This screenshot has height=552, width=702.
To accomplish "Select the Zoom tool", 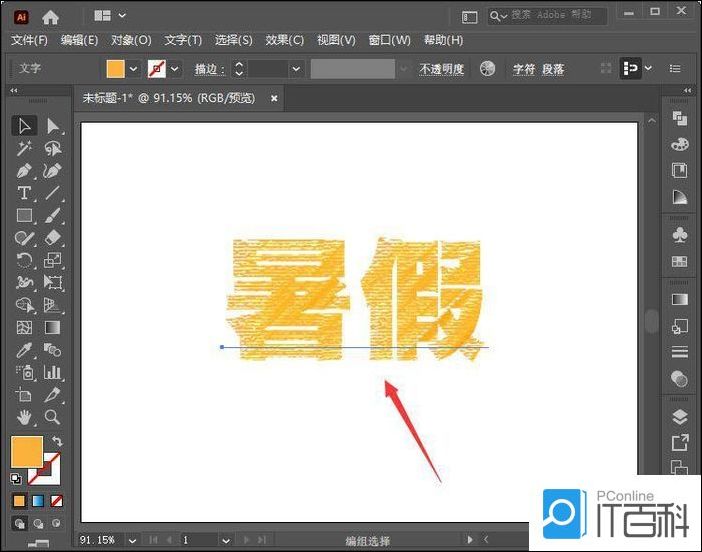I will 53,417.
